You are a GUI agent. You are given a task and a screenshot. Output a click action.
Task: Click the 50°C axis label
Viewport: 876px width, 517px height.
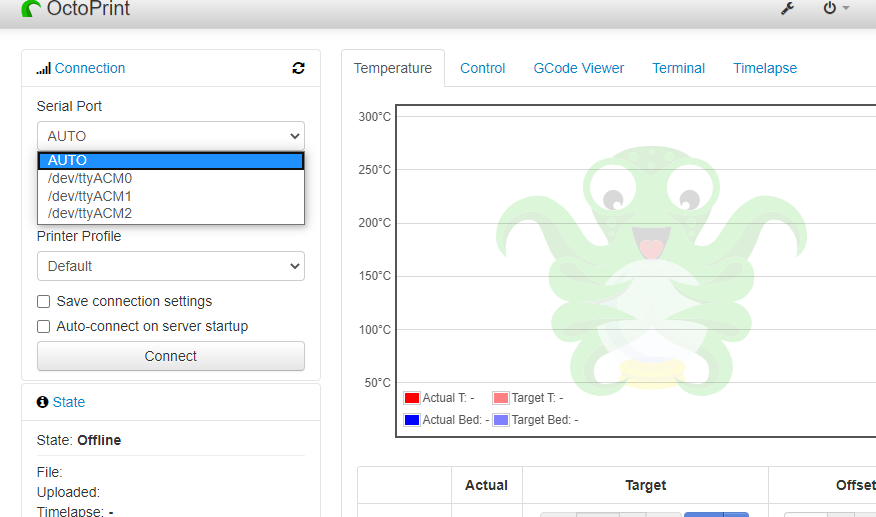pyautogui.click(x=378, y=383)
